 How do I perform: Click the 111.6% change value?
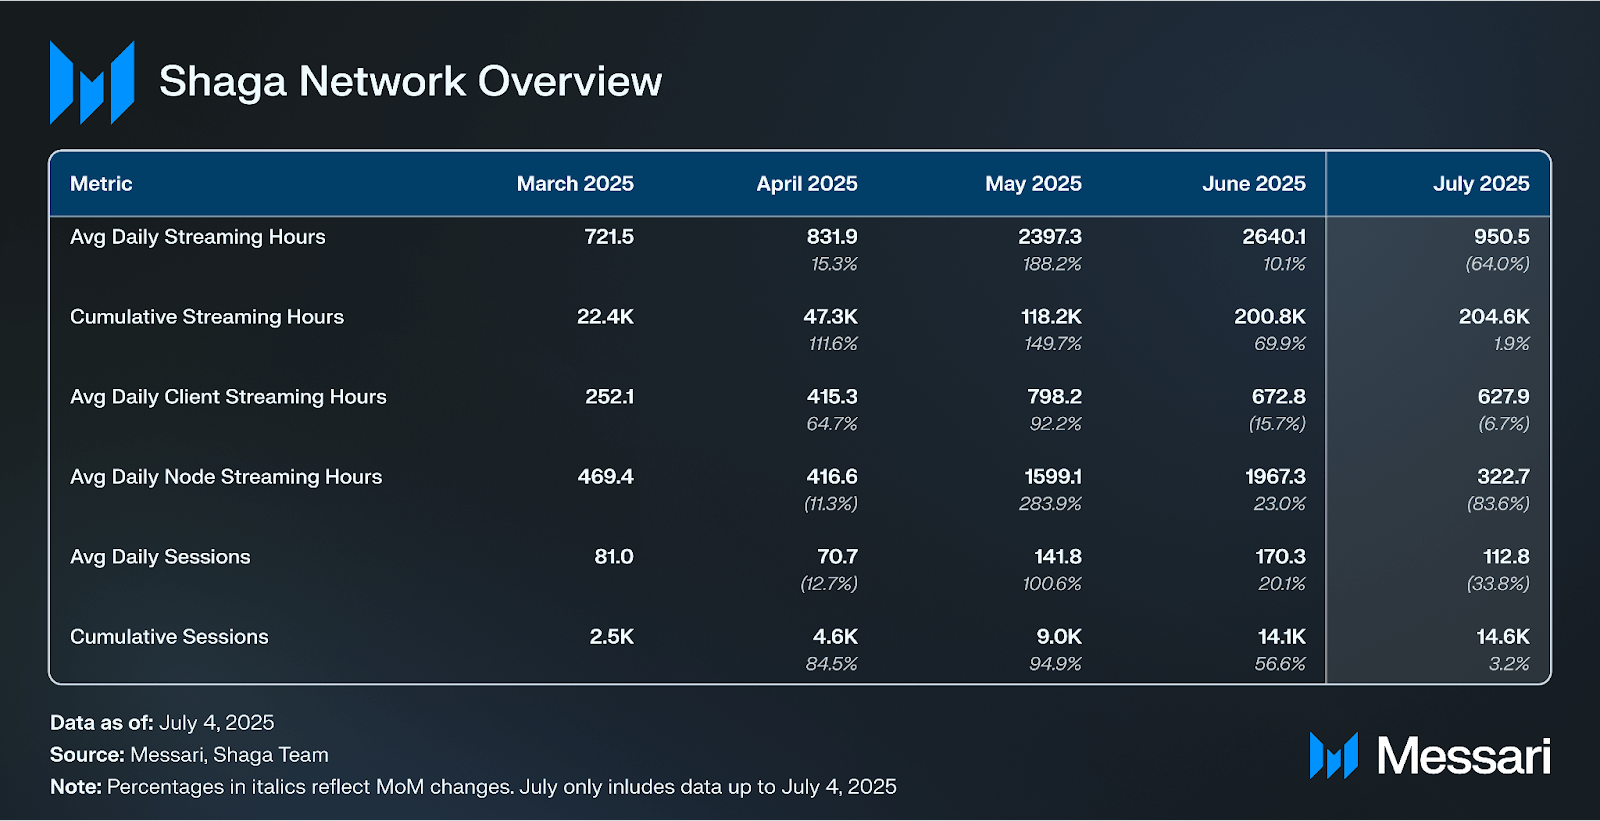[833, 344]
